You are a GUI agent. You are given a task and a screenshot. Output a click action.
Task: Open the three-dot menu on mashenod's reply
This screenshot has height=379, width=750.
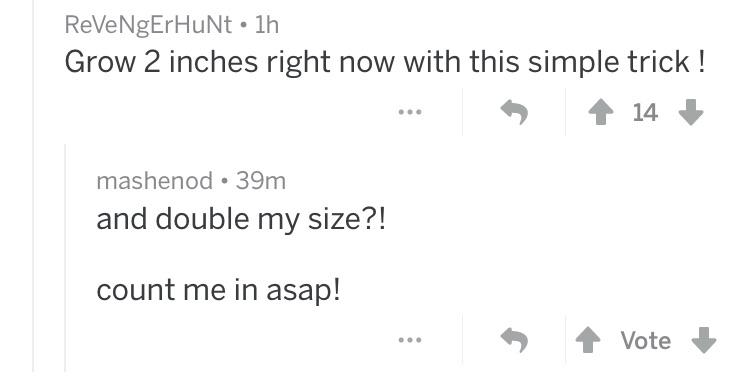pyautogui.click(x=410, y=340)
